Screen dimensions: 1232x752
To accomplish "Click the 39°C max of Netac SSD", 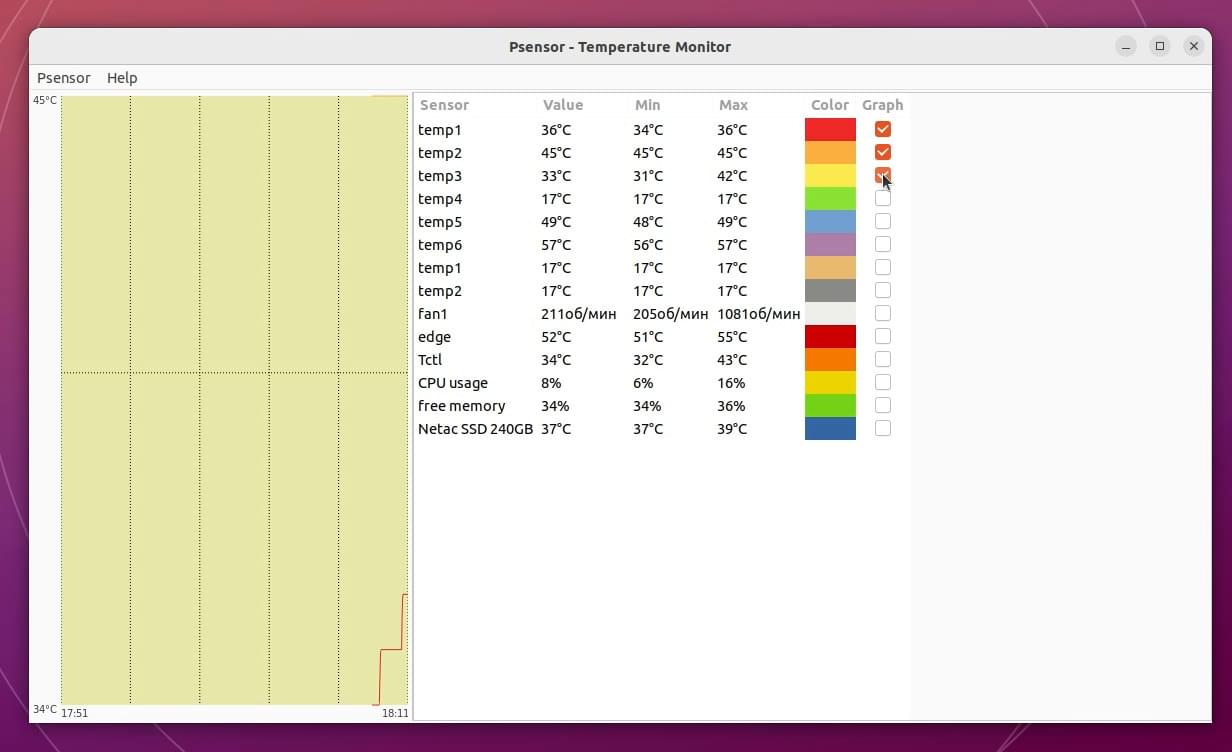I will click(x=732, y=429).
